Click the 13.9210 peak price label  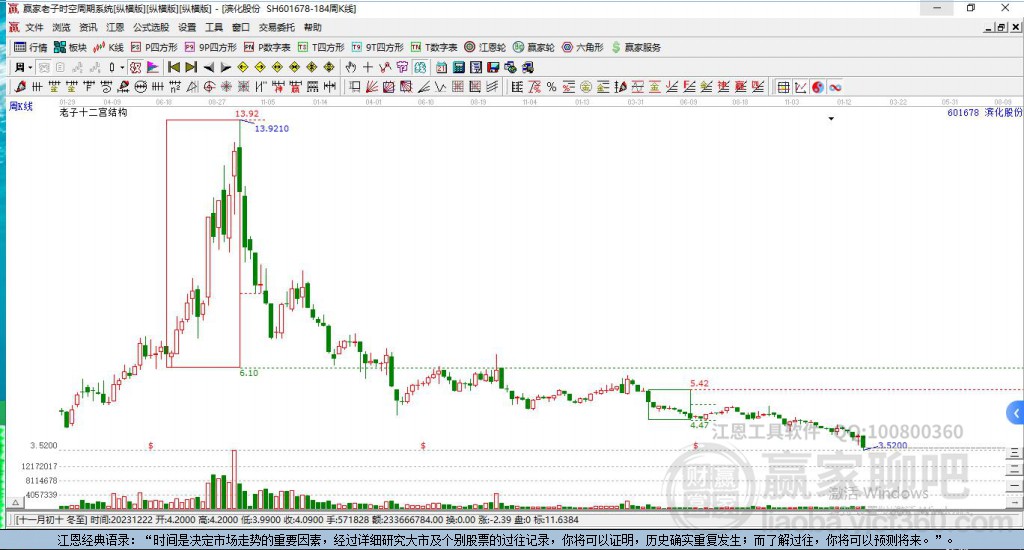tap(272, 129)
